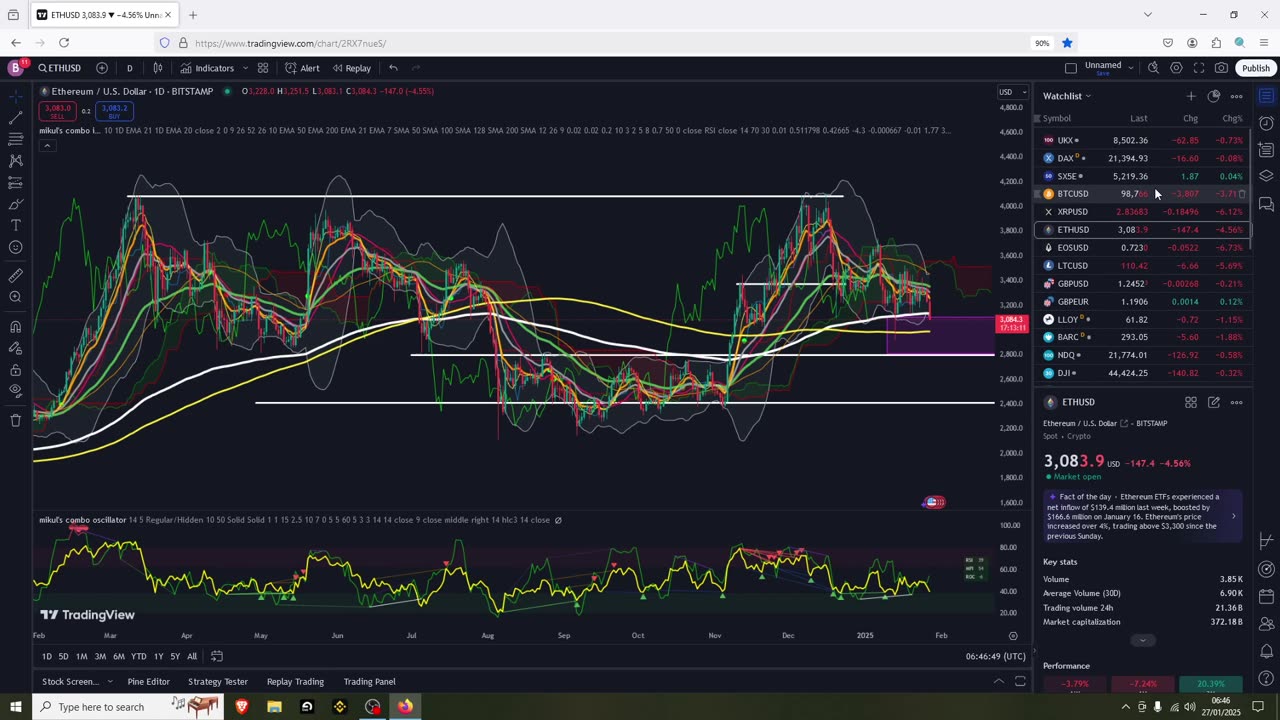Screen dimensions: 1280x720
Task: Open the Trading Panel tab
Action: click(370, 682)
